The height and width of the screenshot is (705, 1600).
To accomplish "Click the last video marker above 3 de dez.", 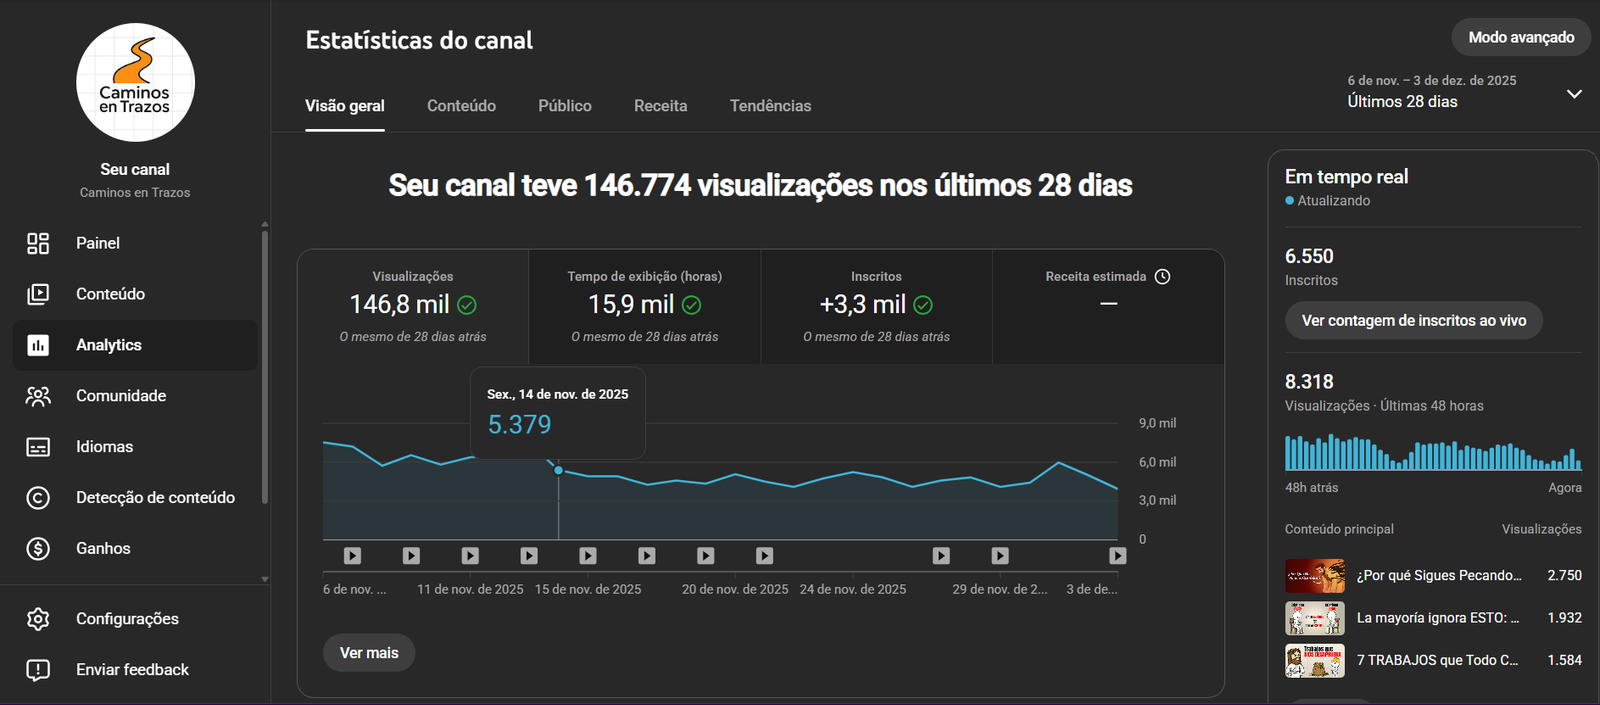I will [x=1118, y=556].
